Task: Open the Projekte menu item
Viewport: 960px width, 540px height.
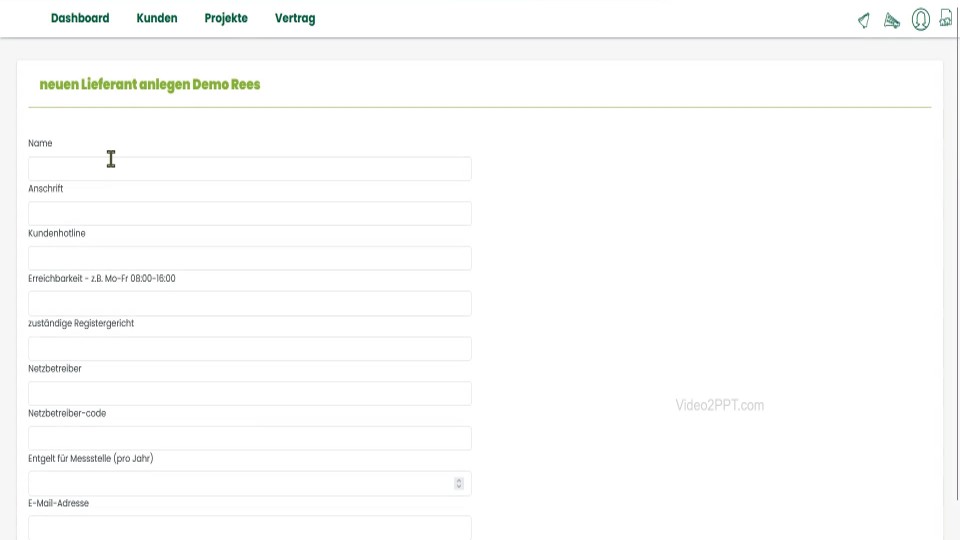Action: coord(226,18)
